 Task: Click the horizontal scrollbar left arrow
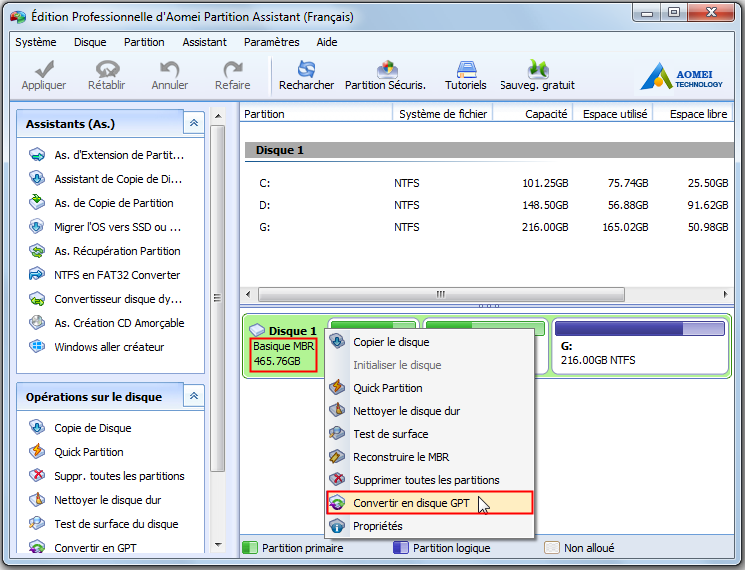coord(248,294)
